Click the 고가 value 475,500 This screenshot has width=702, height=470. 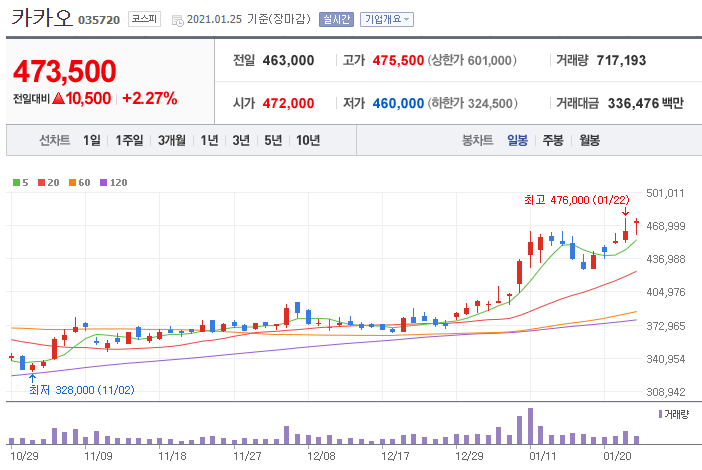pyautogui.click(x=398, y=60)
